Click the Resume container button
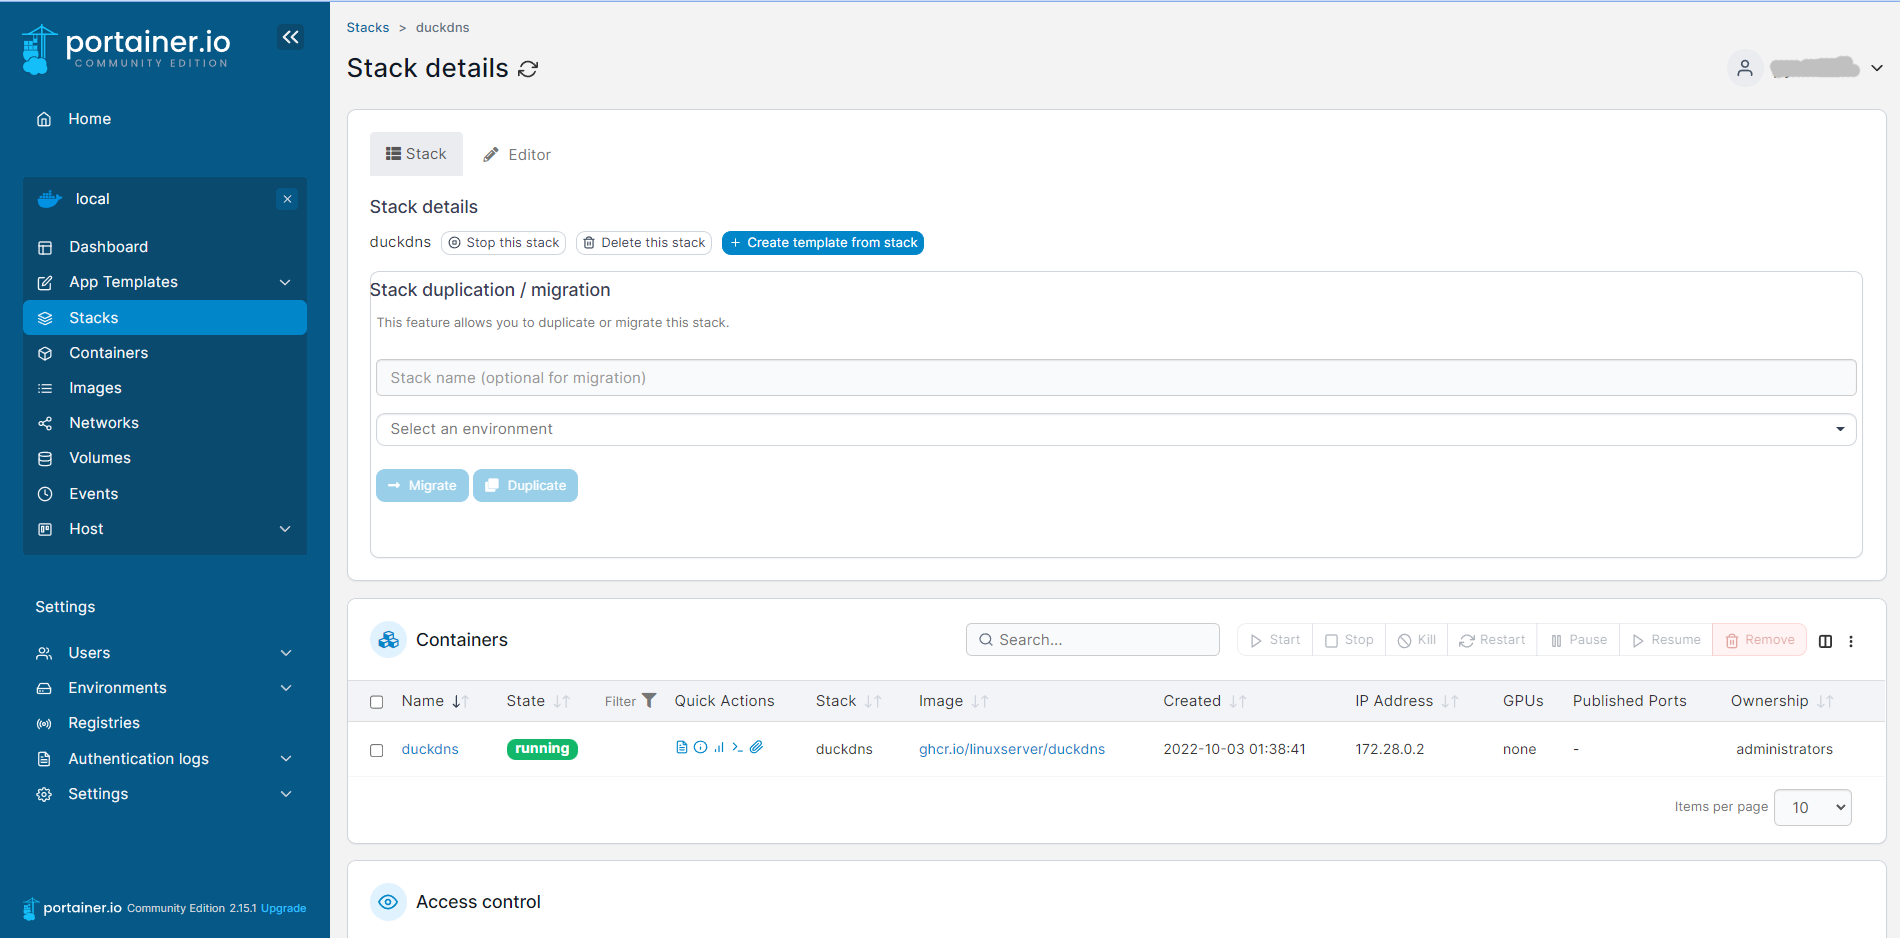 (x=1666, y=640)
